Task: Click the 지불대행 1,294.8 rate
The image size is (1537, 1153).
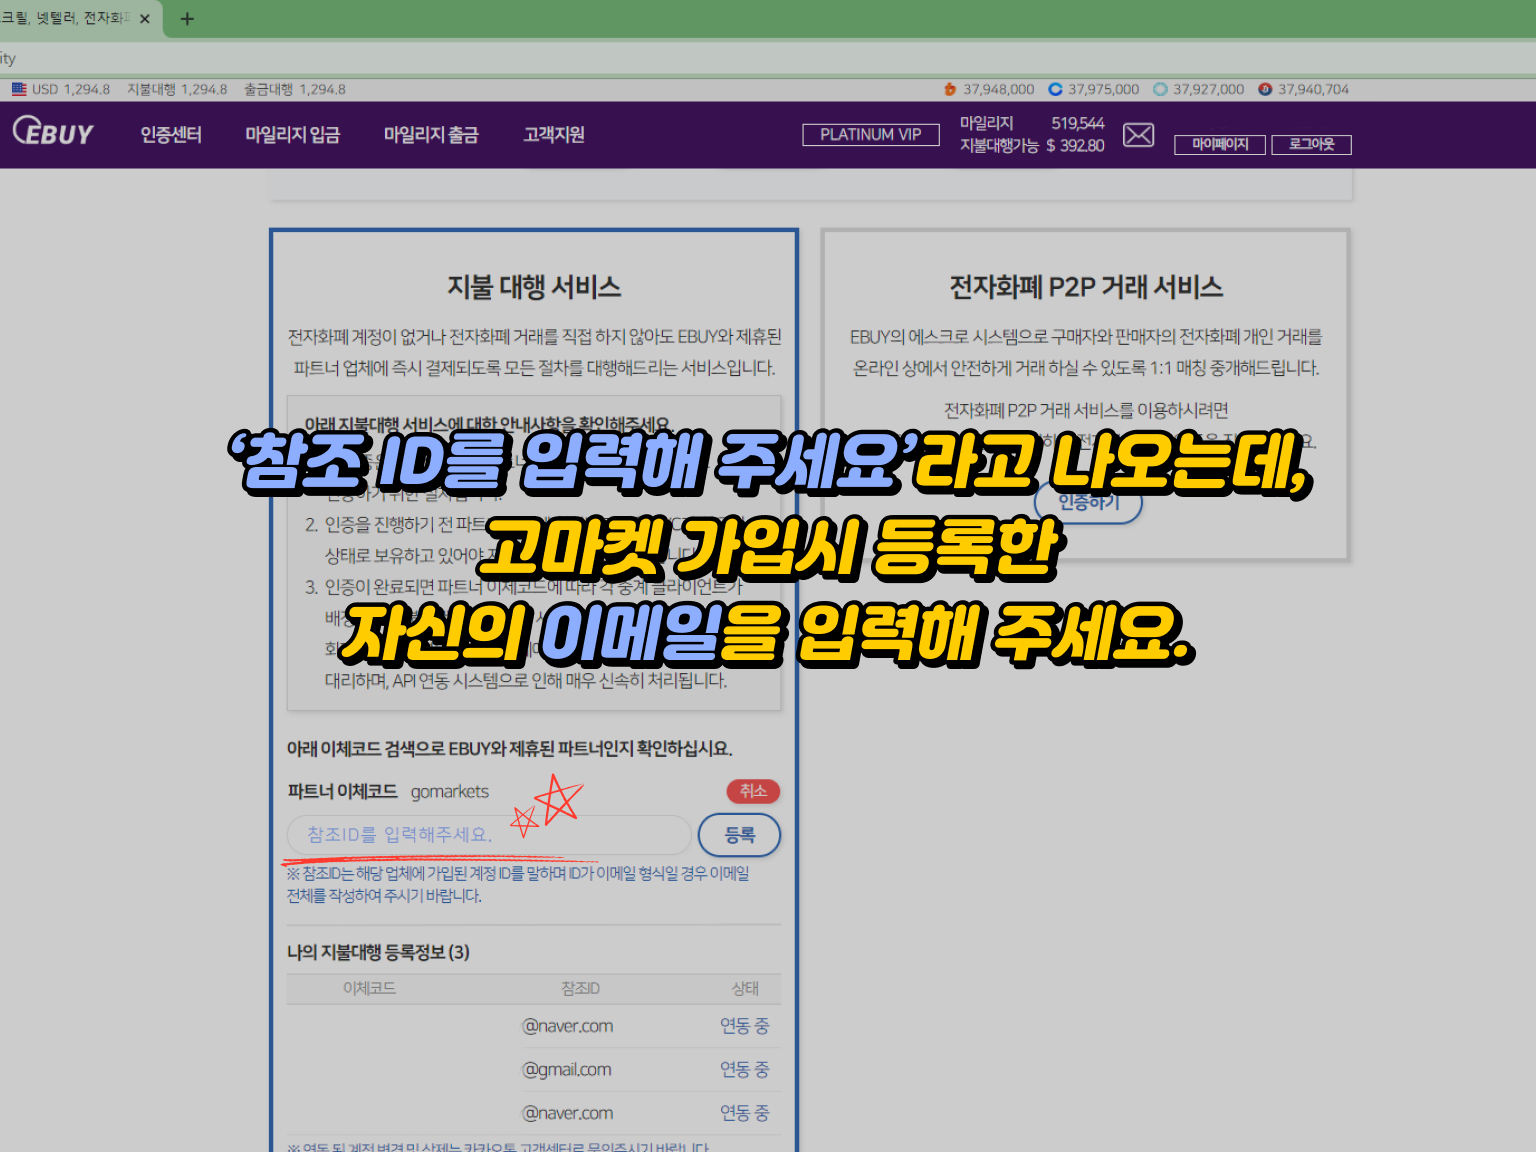Action: (177, 89)
